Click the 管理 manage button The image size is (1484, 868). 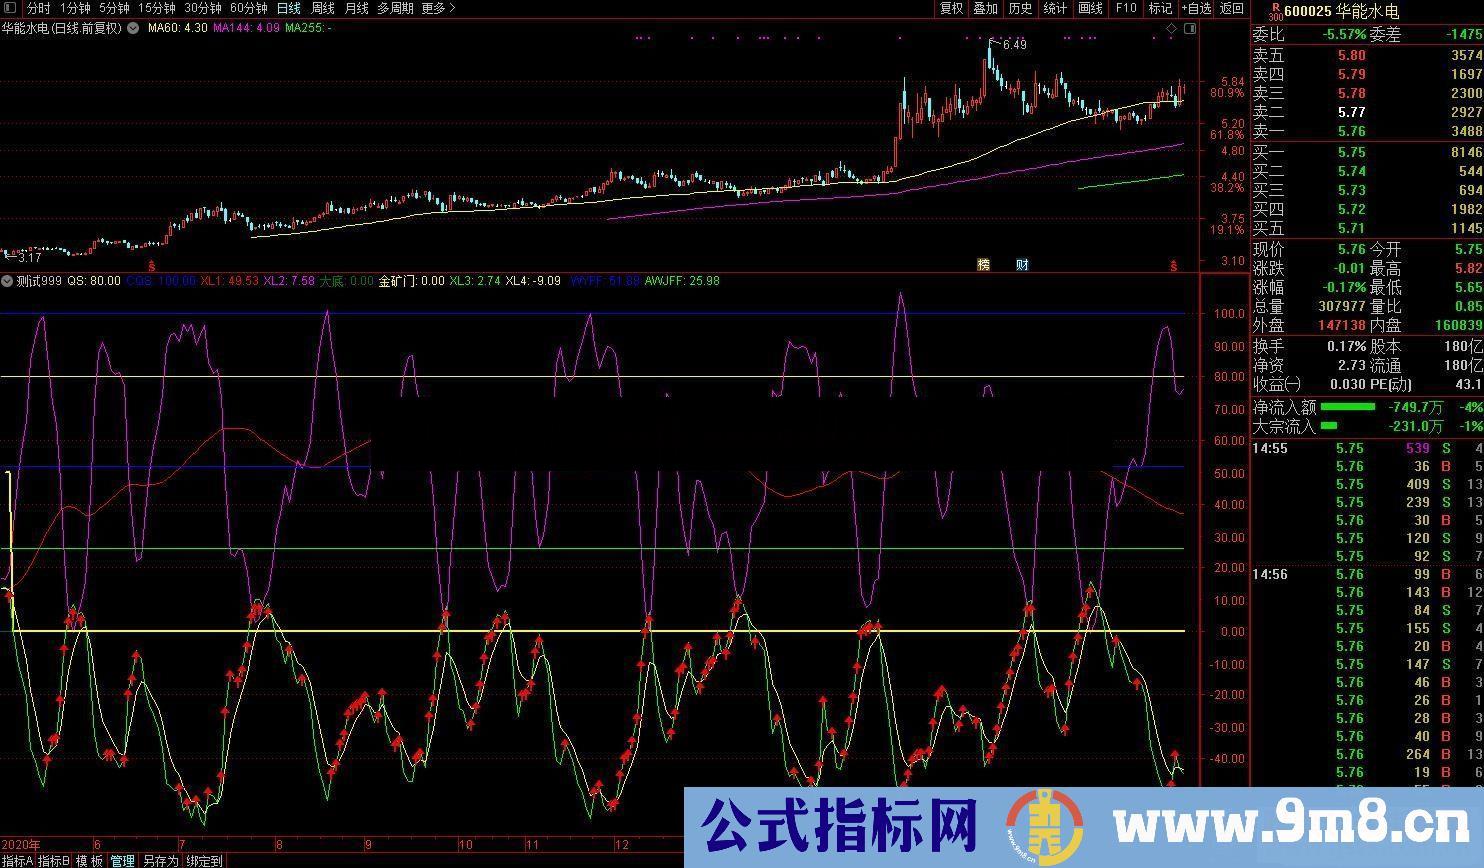pyautogui.click(x=122, y=861)
